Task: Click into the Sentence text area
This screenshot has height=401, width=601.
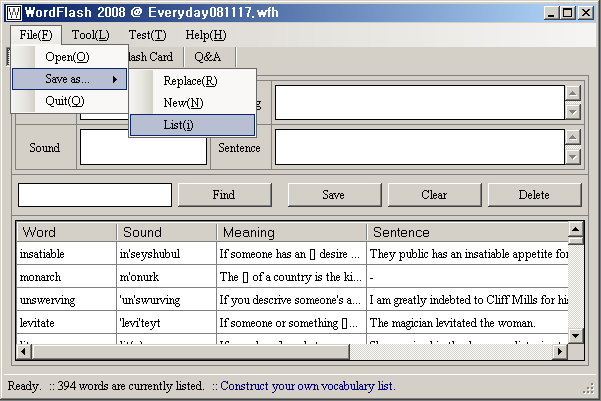Action: point(420,147)
